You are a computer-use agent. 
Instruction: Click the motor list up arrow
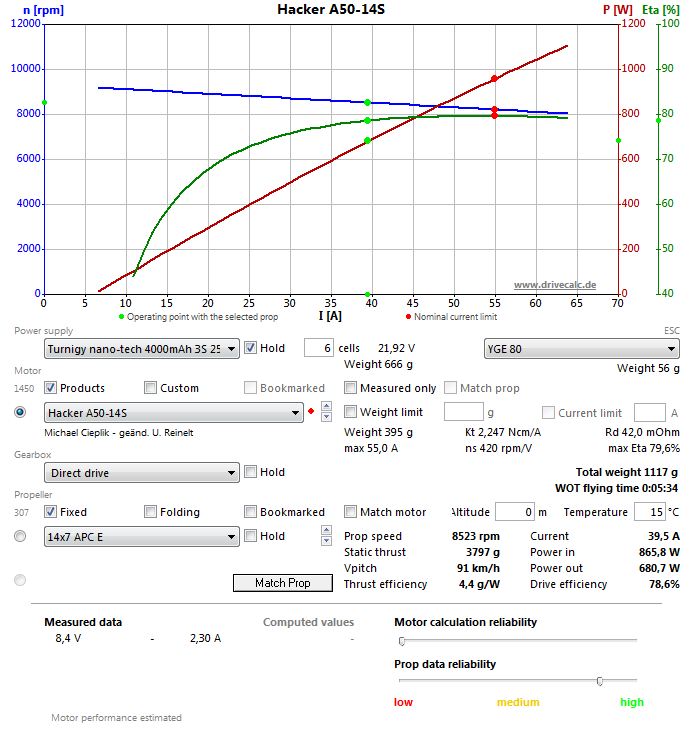click(x=325, y=407)
